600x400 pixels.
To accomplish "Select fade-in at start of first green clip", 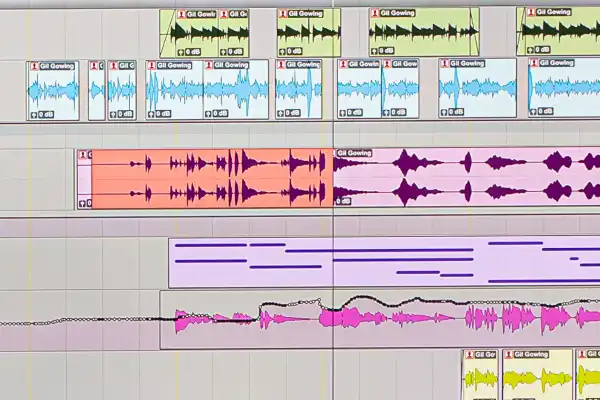I will coord(166,34).
